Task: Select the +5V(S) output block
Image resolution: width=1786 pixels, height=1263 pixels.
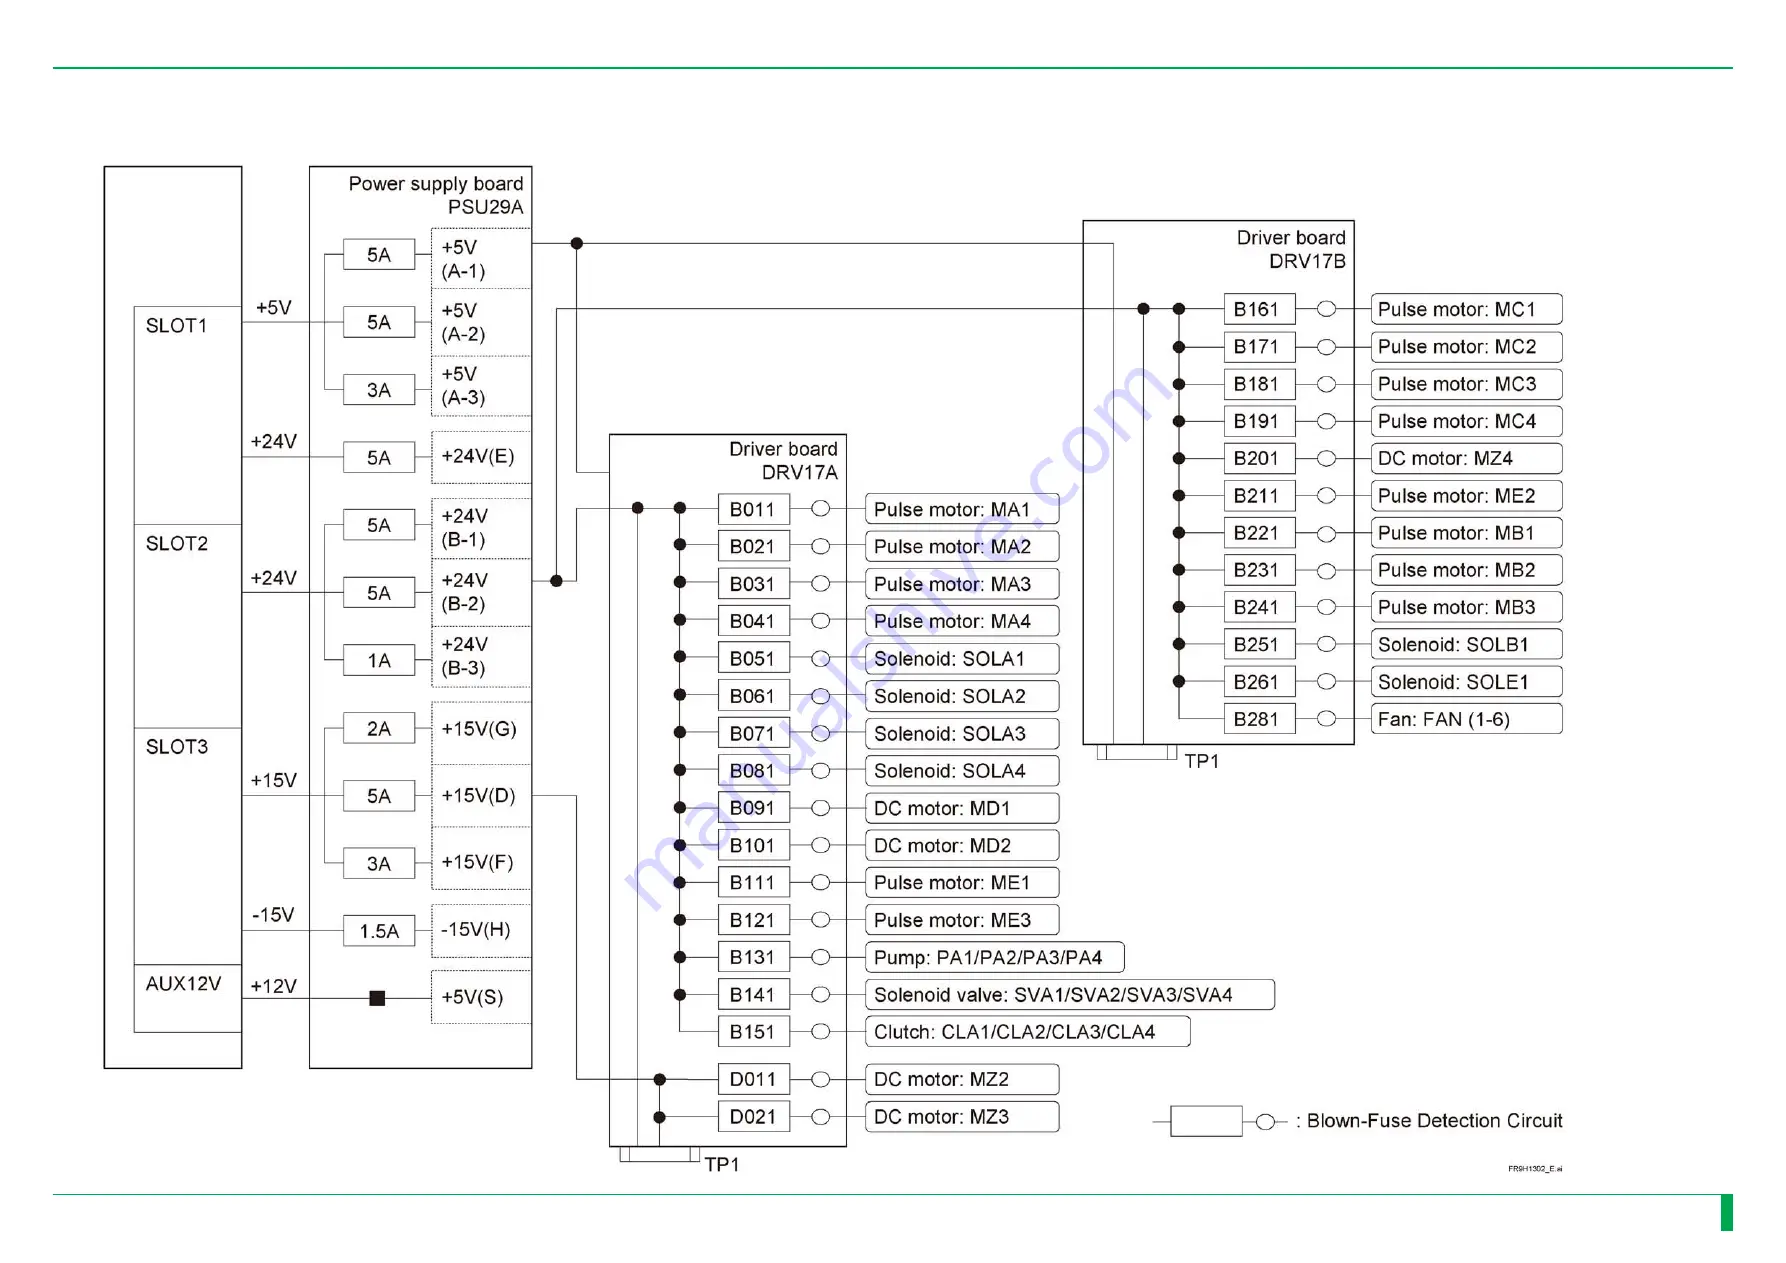Action: pos(481,997)
